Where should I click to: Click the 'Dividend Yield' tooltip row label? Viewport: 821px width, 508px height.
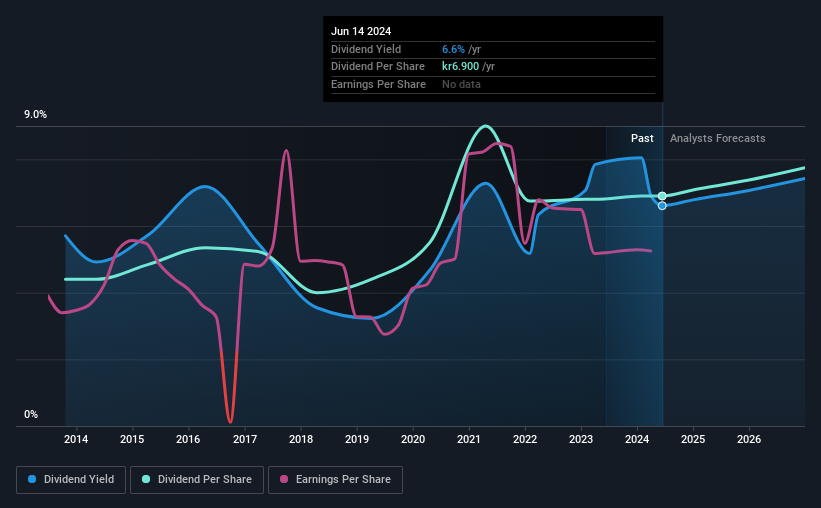(x=366, y=49)
